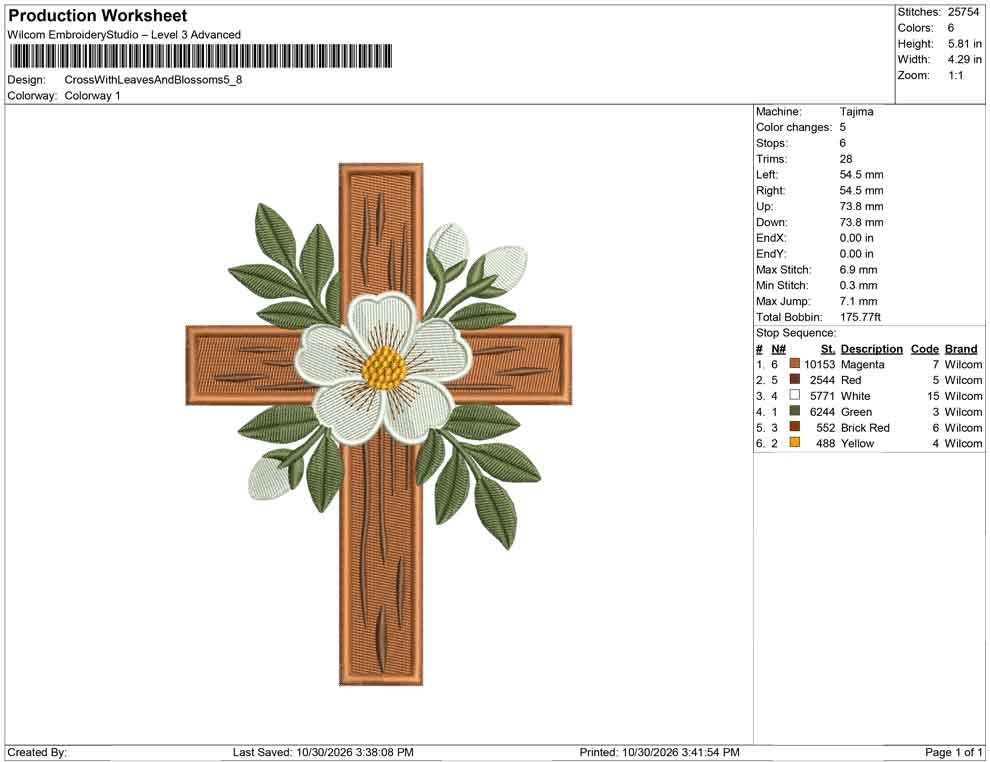The image size is (990, 762).
Task: Click the Down label
Action: [x=772, y=222]
